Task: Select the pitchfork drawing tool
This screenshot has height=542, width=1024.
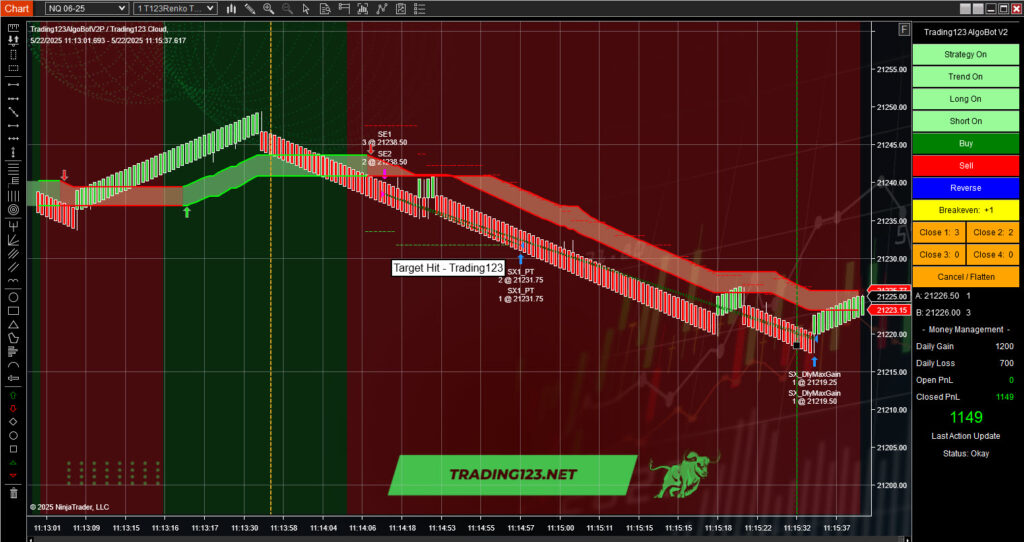Action: click(x=13, y=226)
